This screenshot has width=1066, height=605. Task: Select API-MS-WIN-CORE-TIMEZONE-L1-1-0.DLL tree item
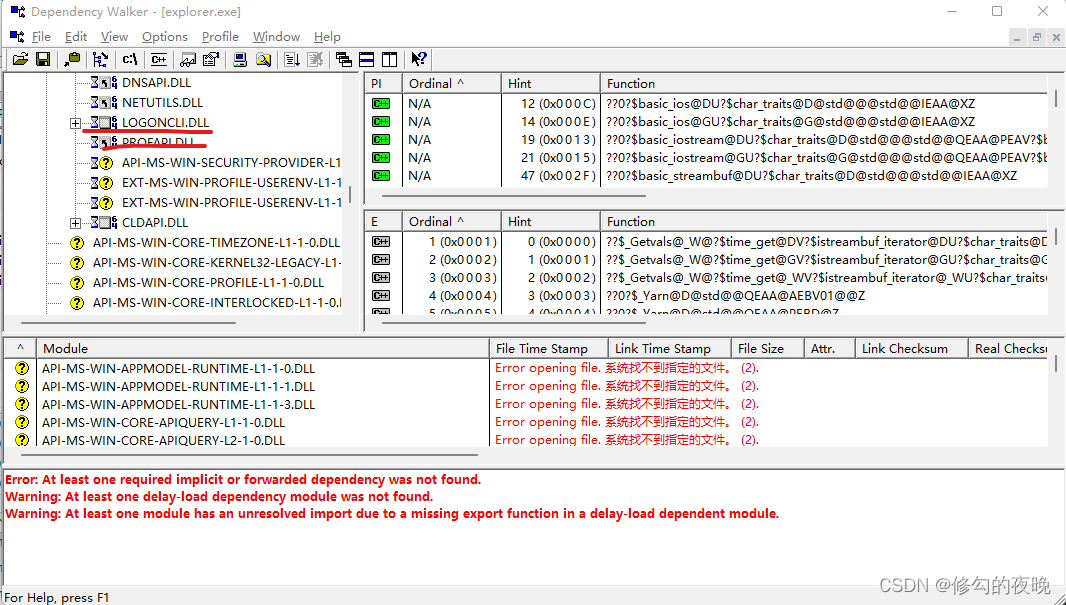point(216,243)
